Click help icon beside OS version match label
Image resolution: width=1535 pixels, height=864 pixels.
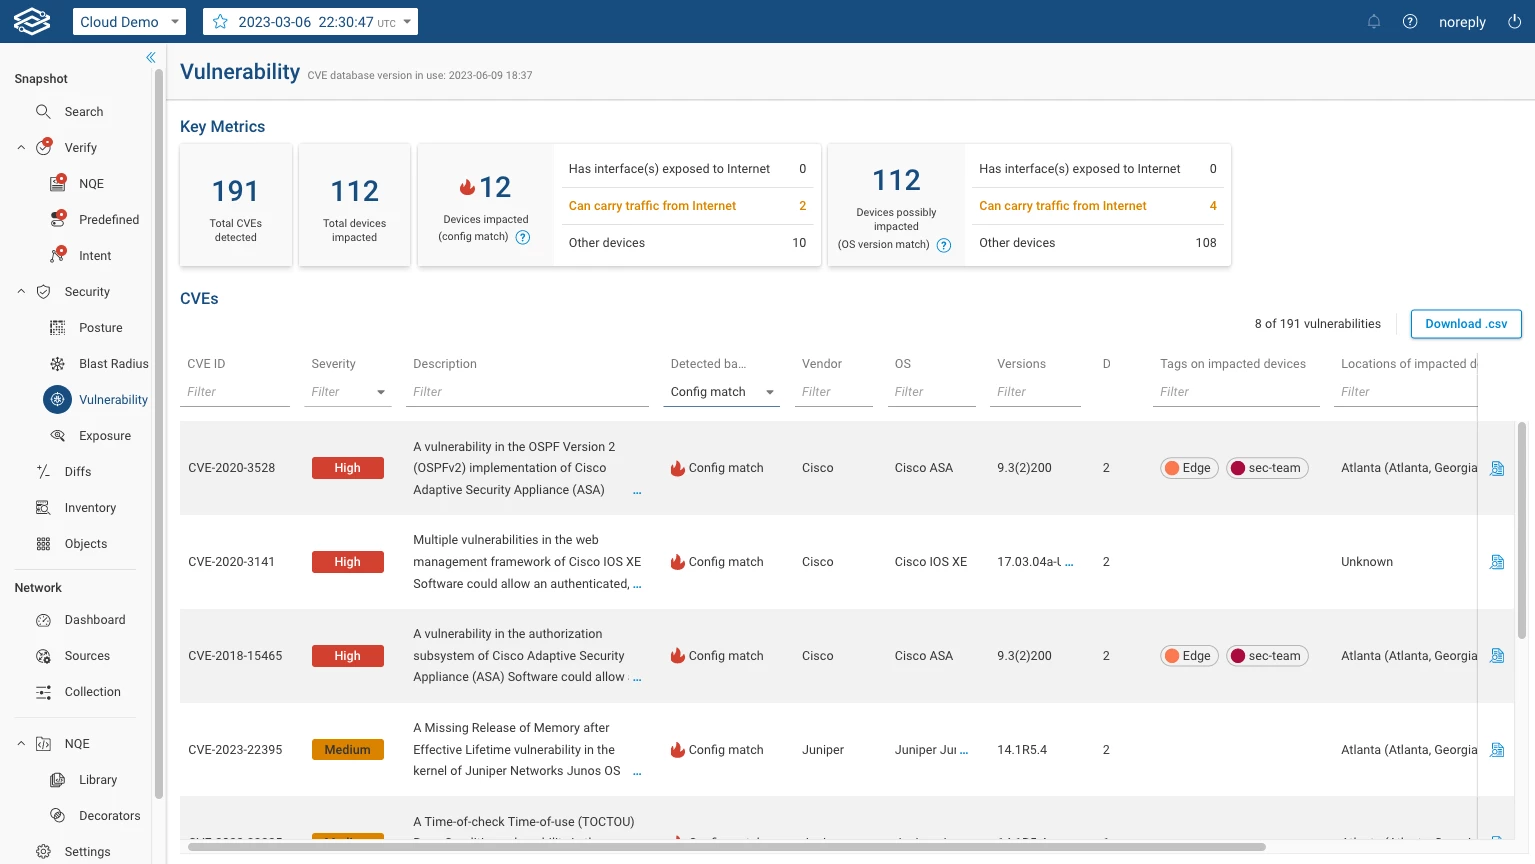[x=943, y=245]
